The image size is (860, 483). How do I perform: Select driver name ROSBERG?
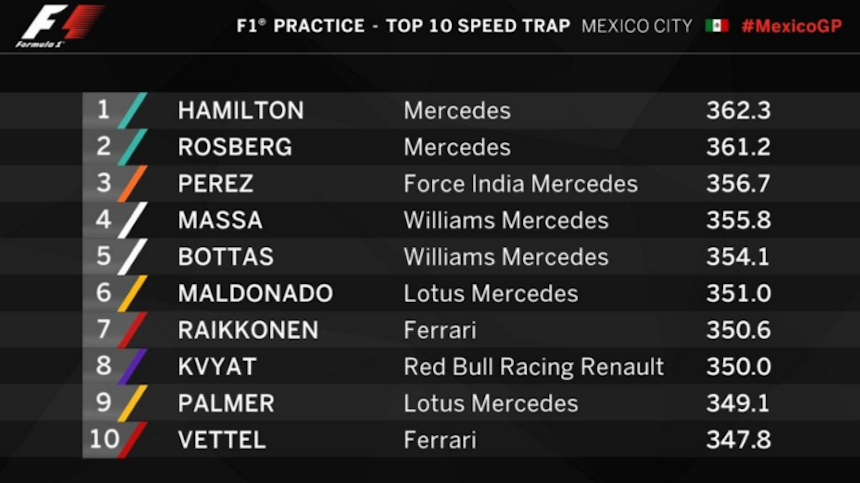click(235, 147)
